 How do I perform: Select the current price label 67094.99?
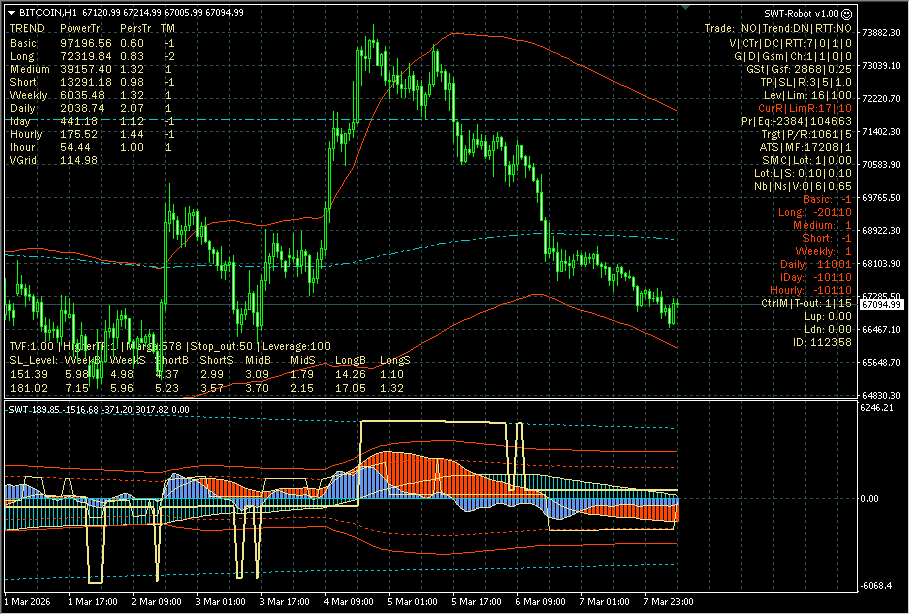(x=881, y=305)
